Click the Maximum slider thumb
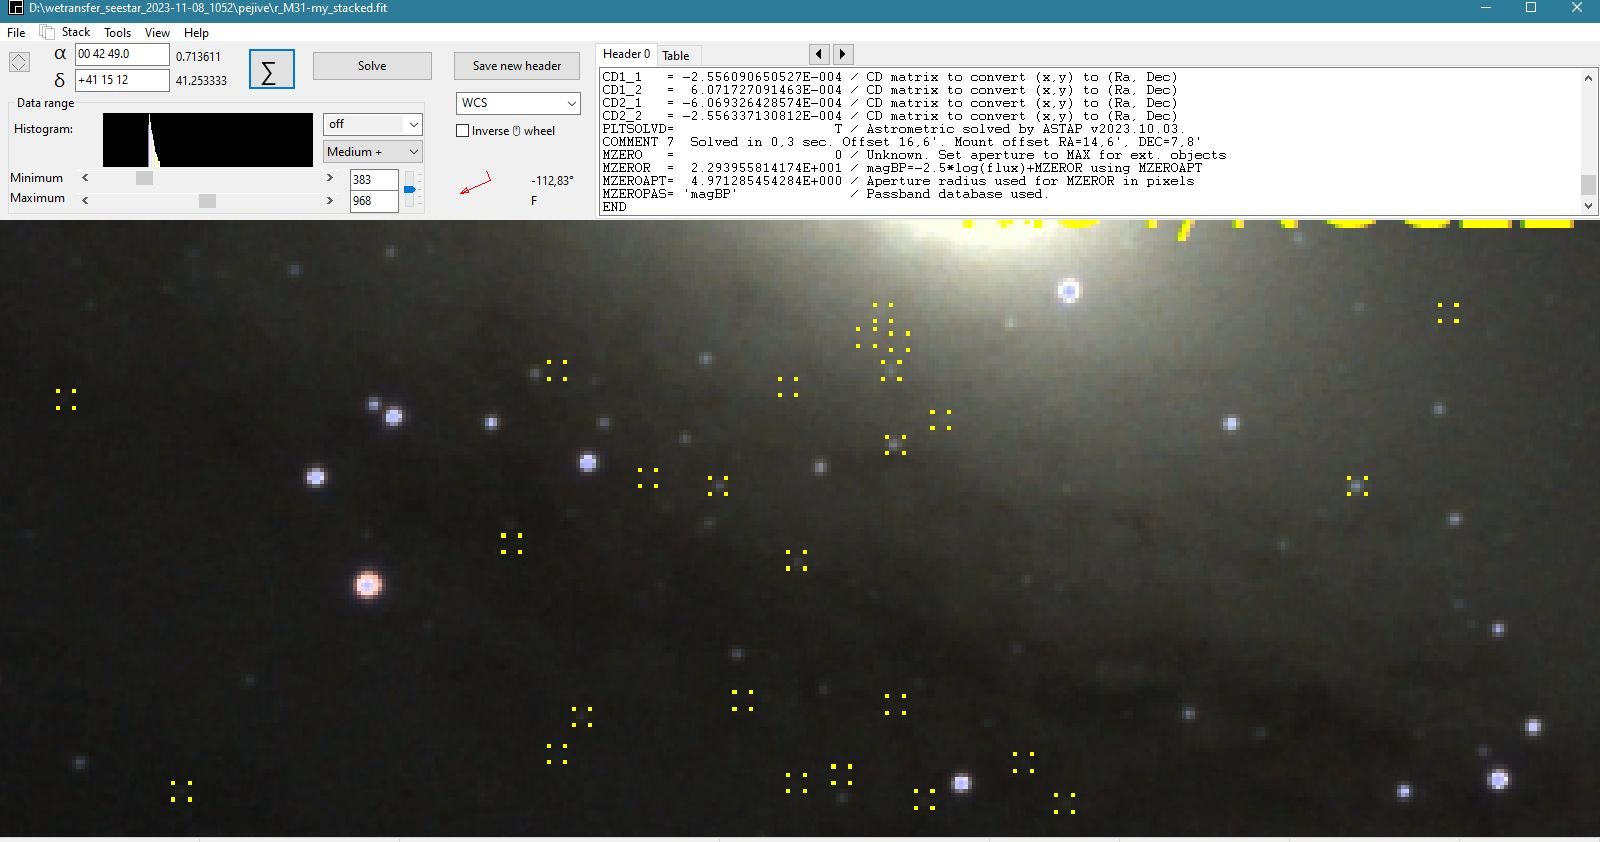The image size is (1600, 842). 207,200
